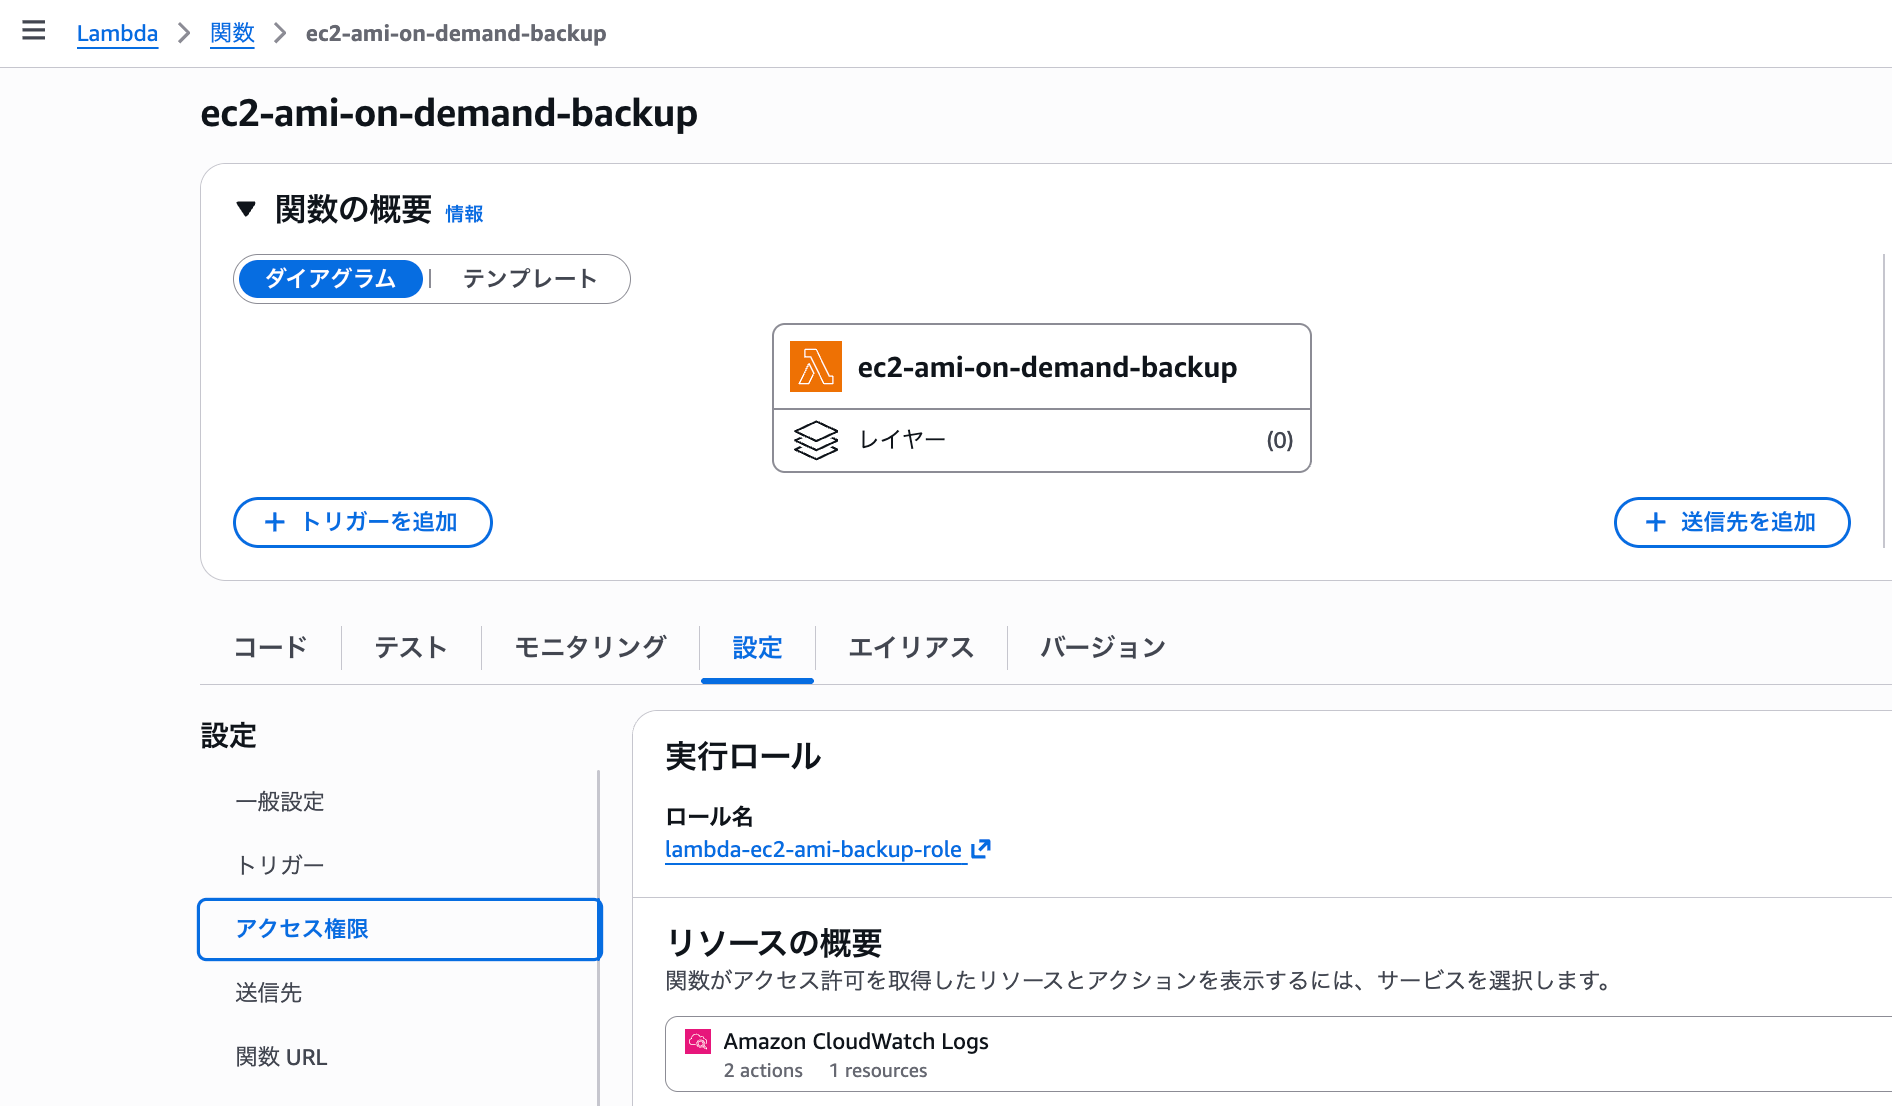Click the Amazon CloudWatch Logs service icon
The height and width of the screenshot is (1106, 1892).
click(698, 1042)
